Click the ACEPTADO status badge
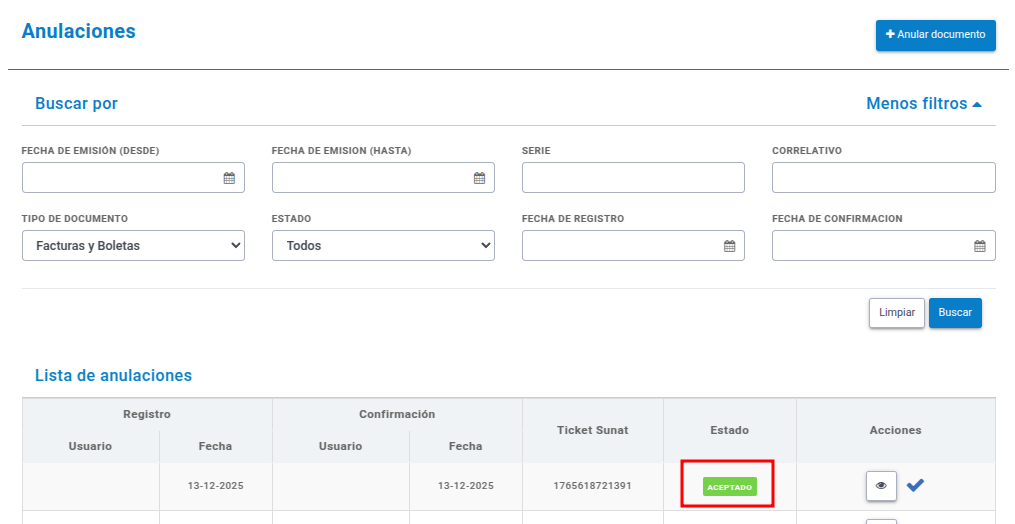The height and width of the screenshot is (524, 1015). tap(730, 487)
